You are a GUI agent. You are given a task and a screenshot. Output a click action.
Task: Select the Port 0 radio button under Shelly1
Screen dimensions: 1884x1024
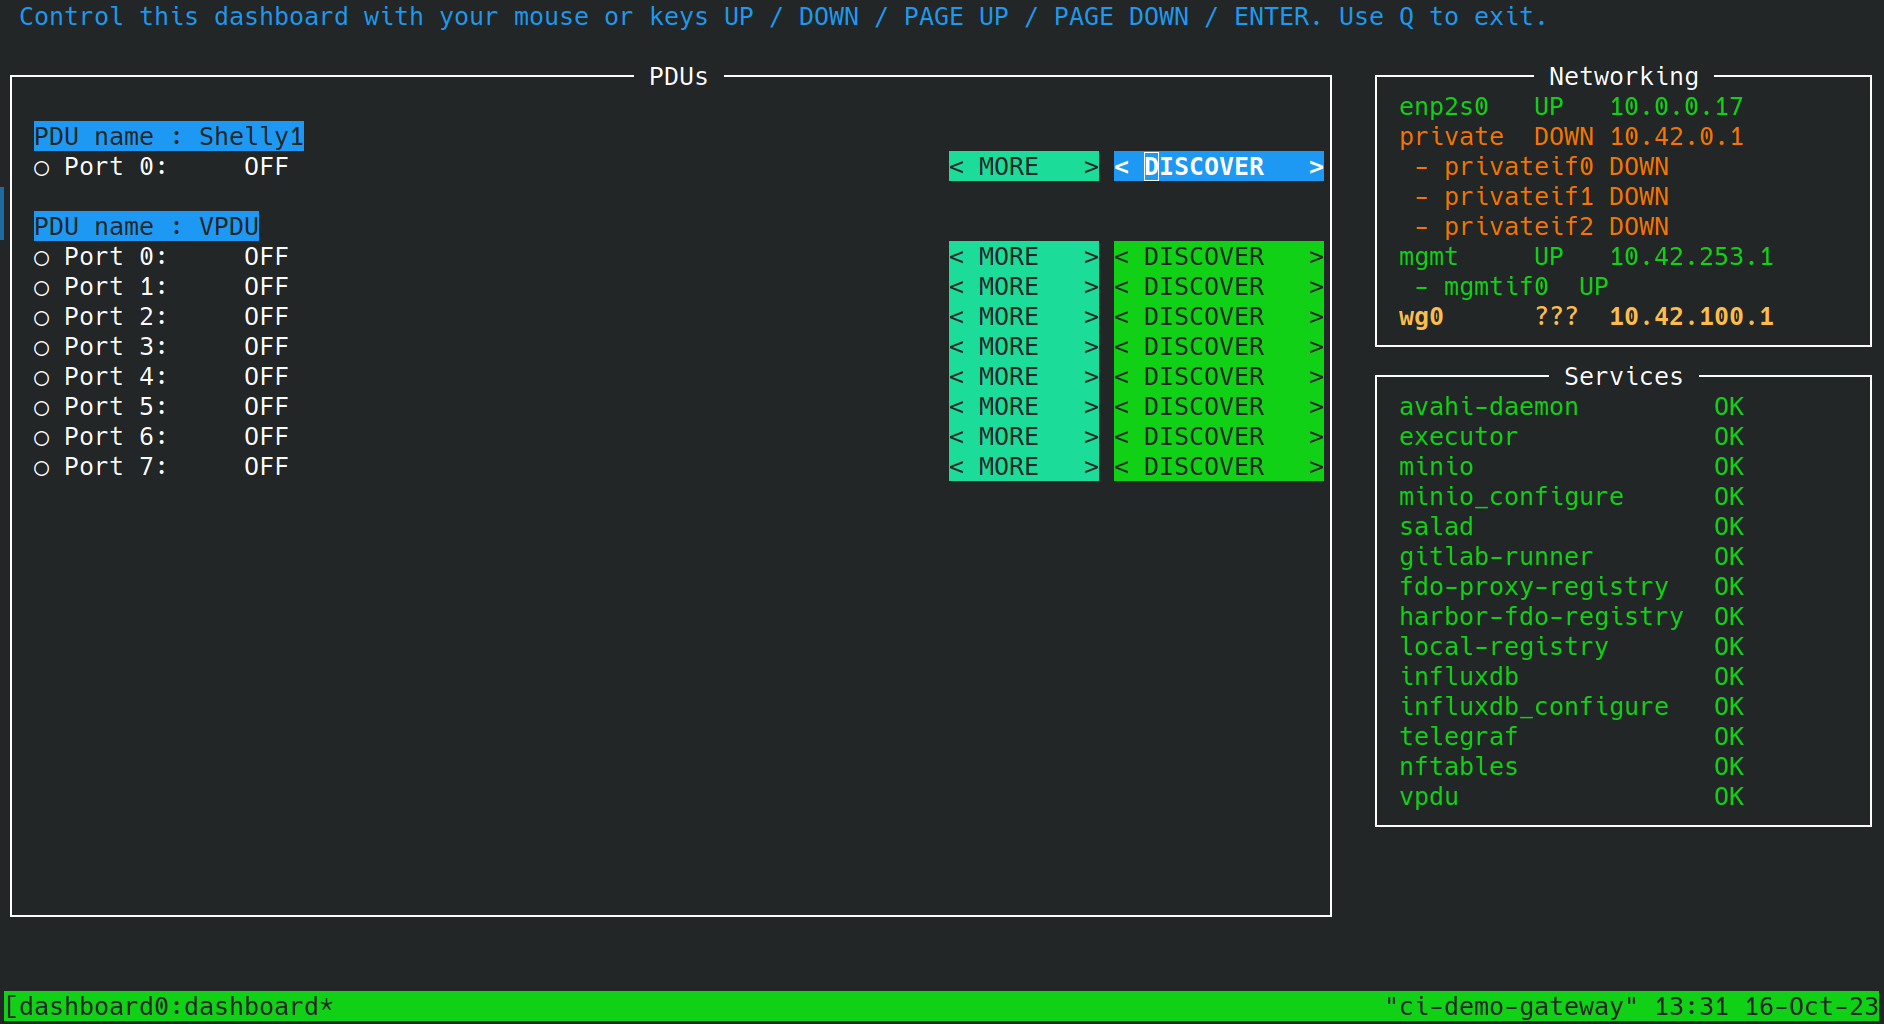(x=42, y=167)
